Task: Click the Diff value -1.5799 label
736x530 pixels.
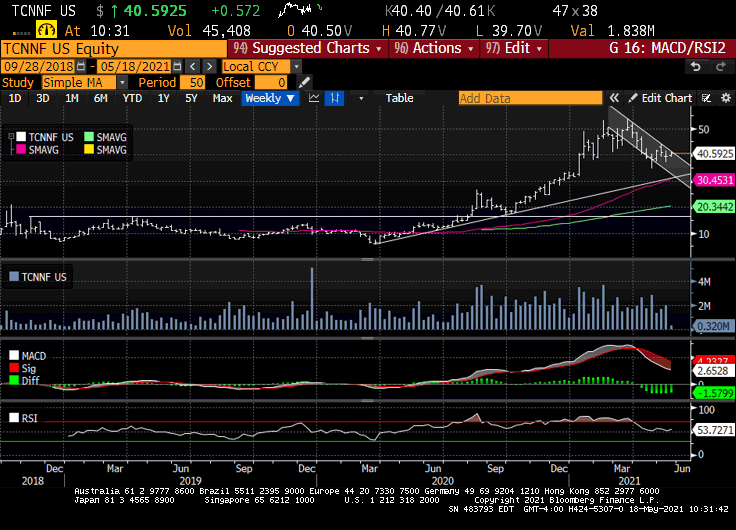Action: tap(714, 392)
